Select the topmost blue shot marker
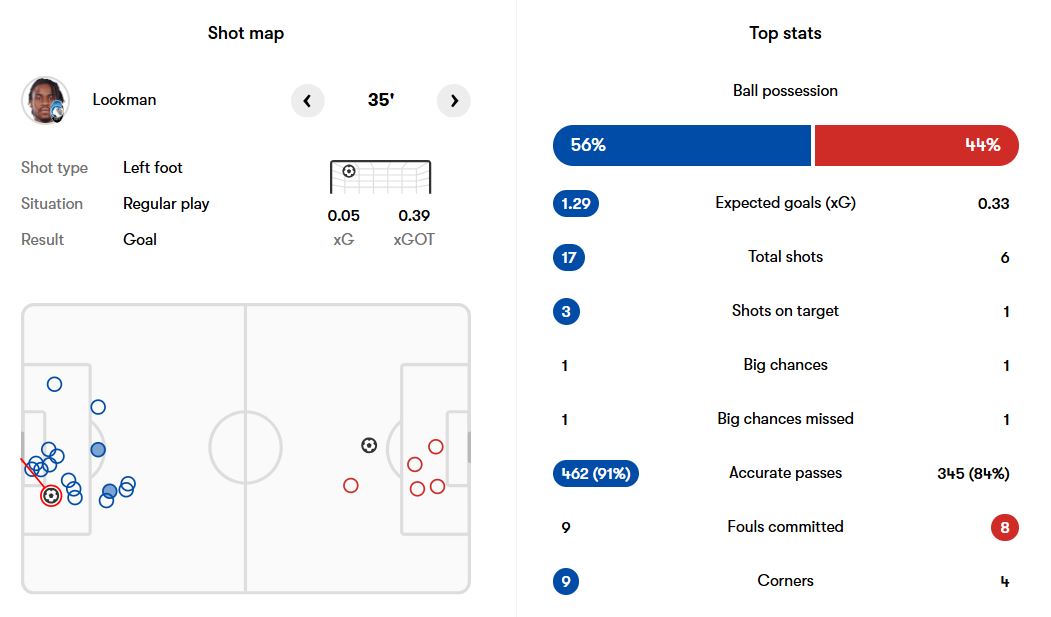The height and width of the screenshot is (617, 1051). 54,384
